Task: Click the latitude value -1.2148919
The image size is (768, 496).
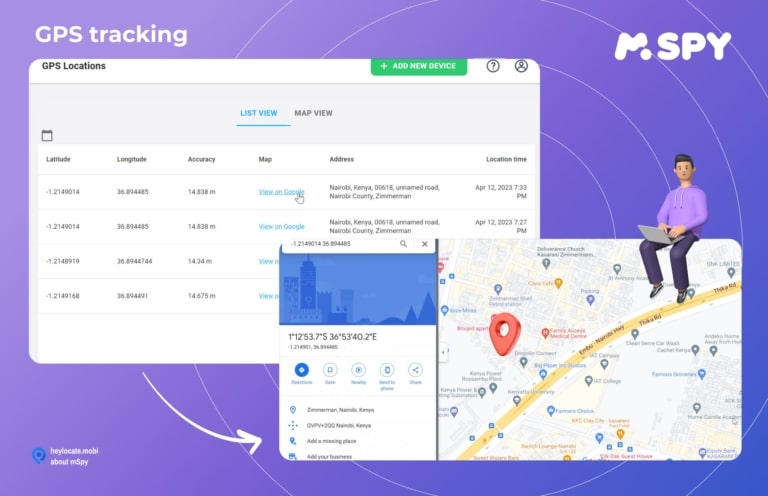Action: (x=63, y=261)
